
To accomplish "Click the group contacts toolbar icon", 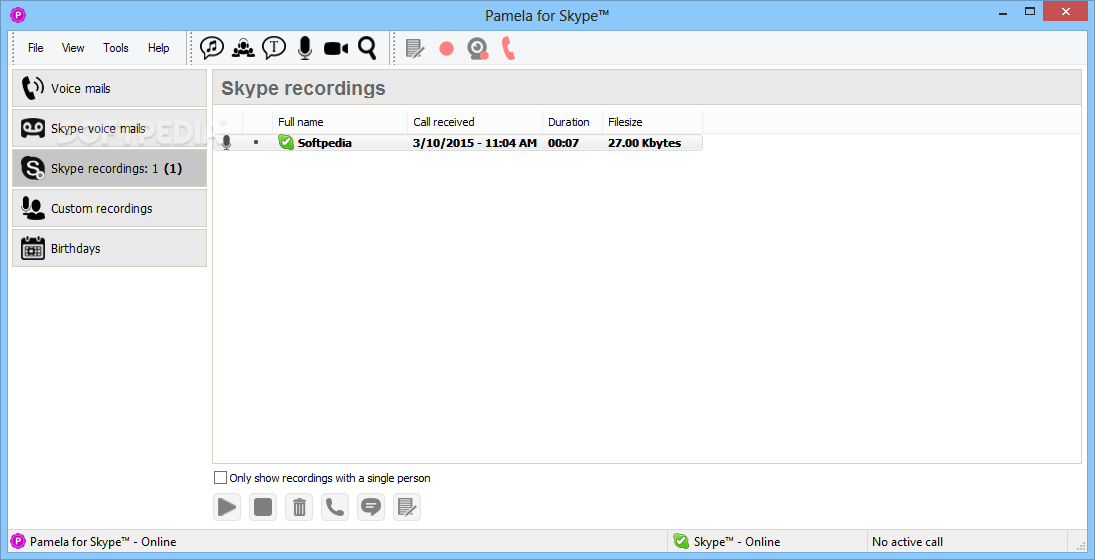I will [x=243, y=47].
